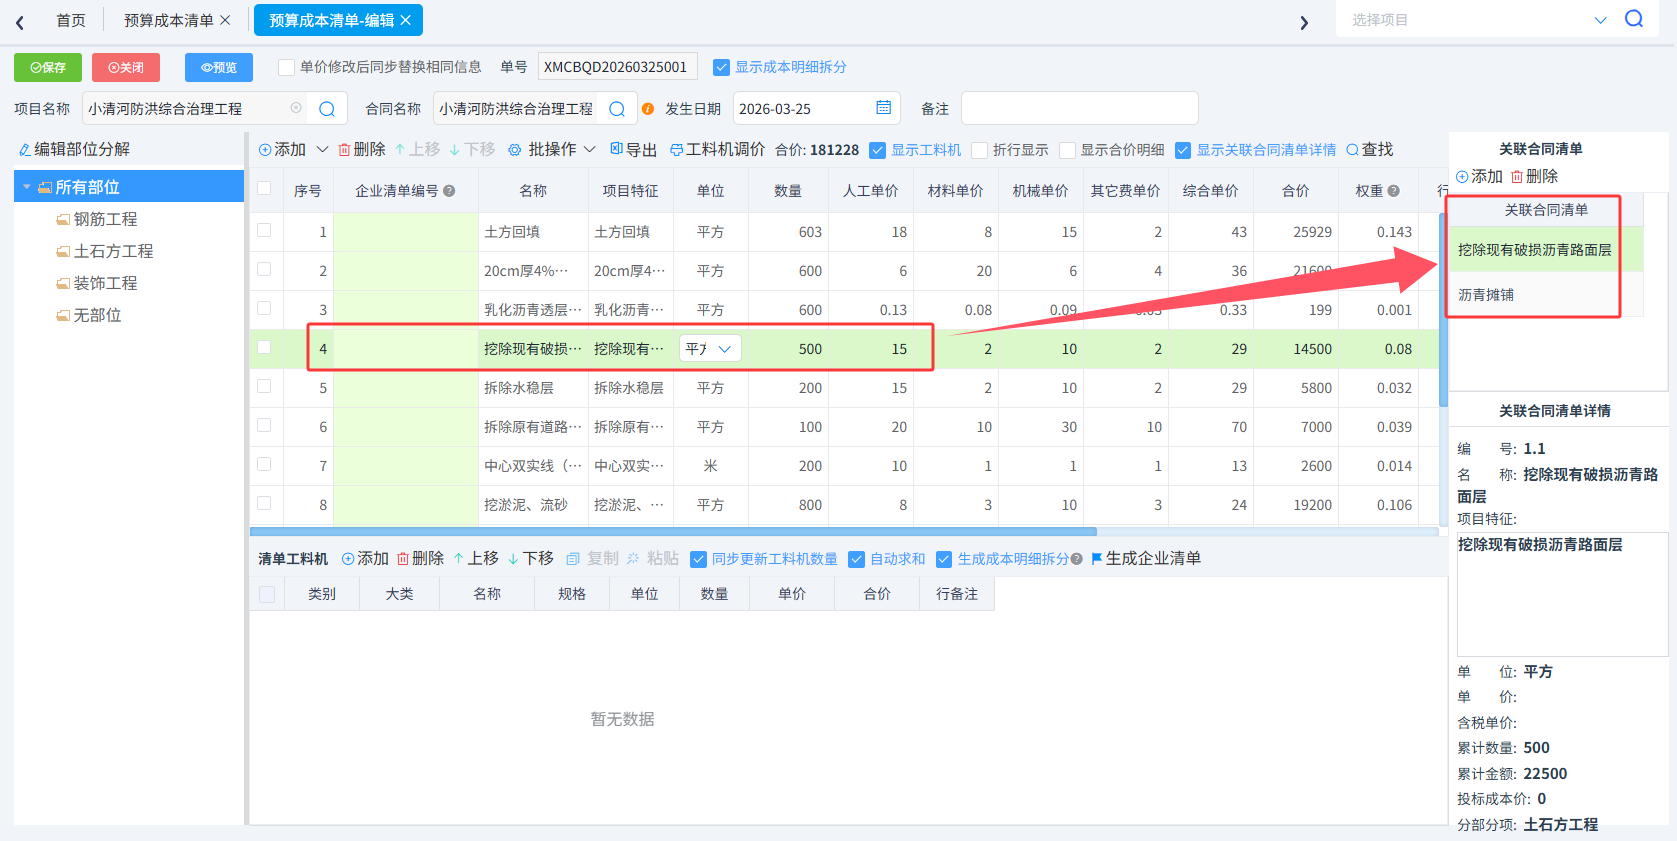Screen dimensions: 1677x841
Task: Go to the 首页 tab
Action: point(71,20)
